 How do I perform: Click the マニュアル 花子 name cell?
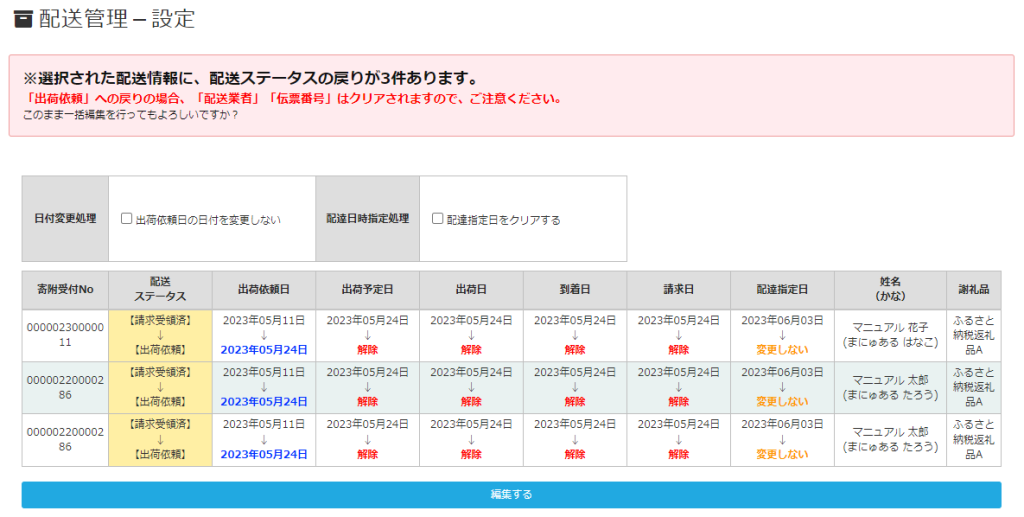coord(890,334)
